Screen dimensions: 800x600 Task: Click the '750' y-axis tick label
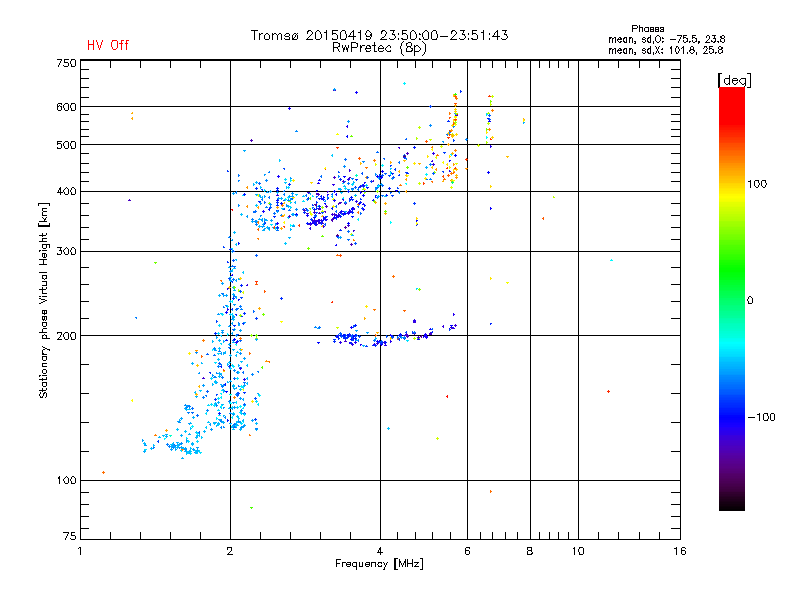click(x=66, y=63)
